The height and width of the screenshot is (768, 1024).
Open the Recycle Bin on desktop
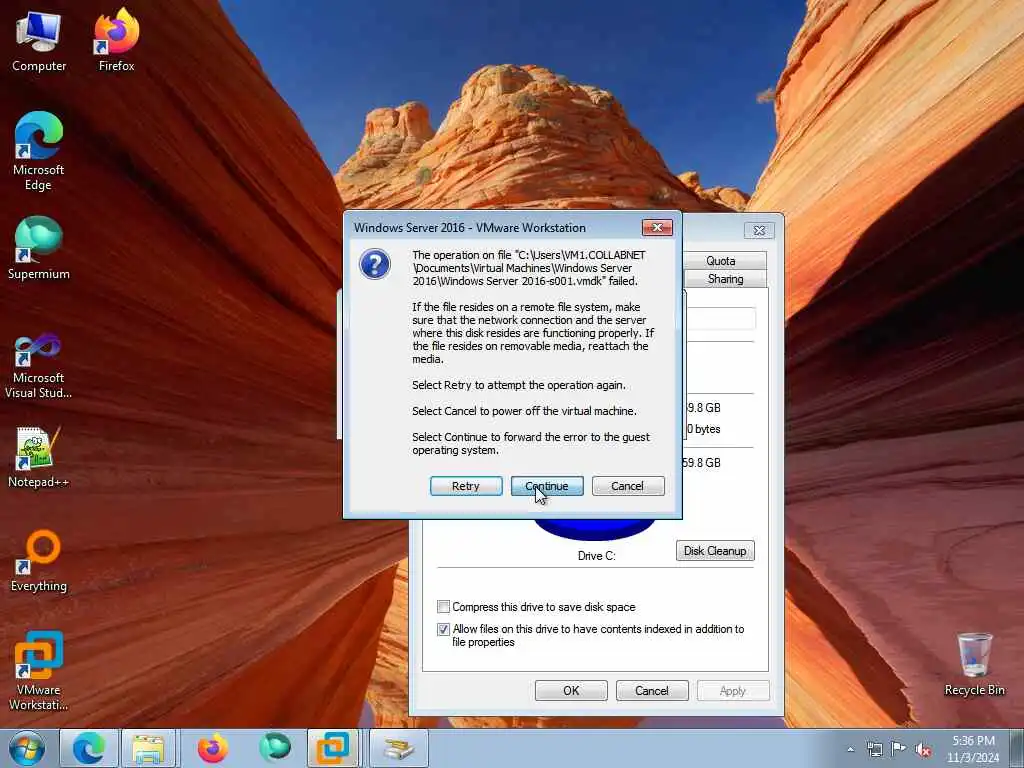pyautogui.click(x=974, y=664)
